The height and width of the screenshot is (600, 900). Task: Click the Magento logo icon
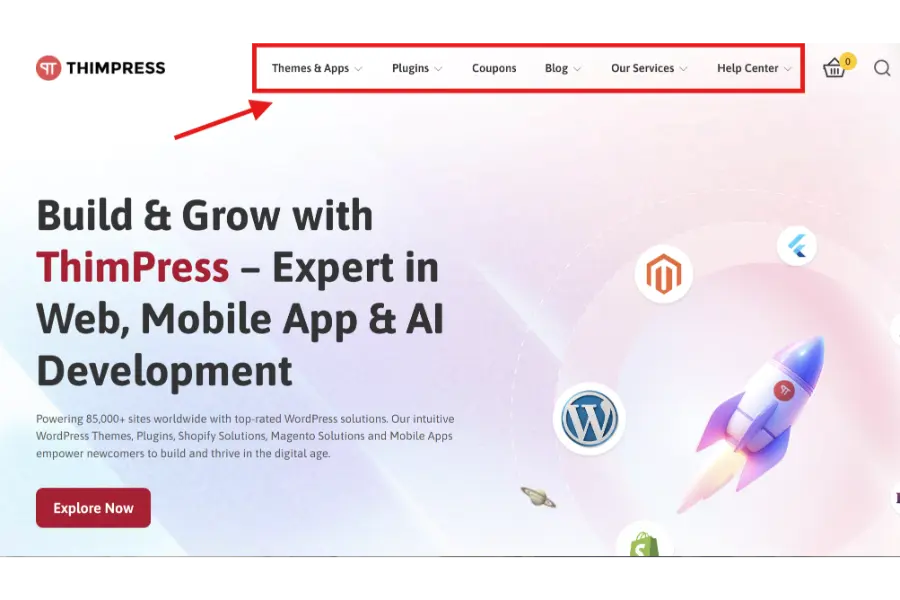663,273
